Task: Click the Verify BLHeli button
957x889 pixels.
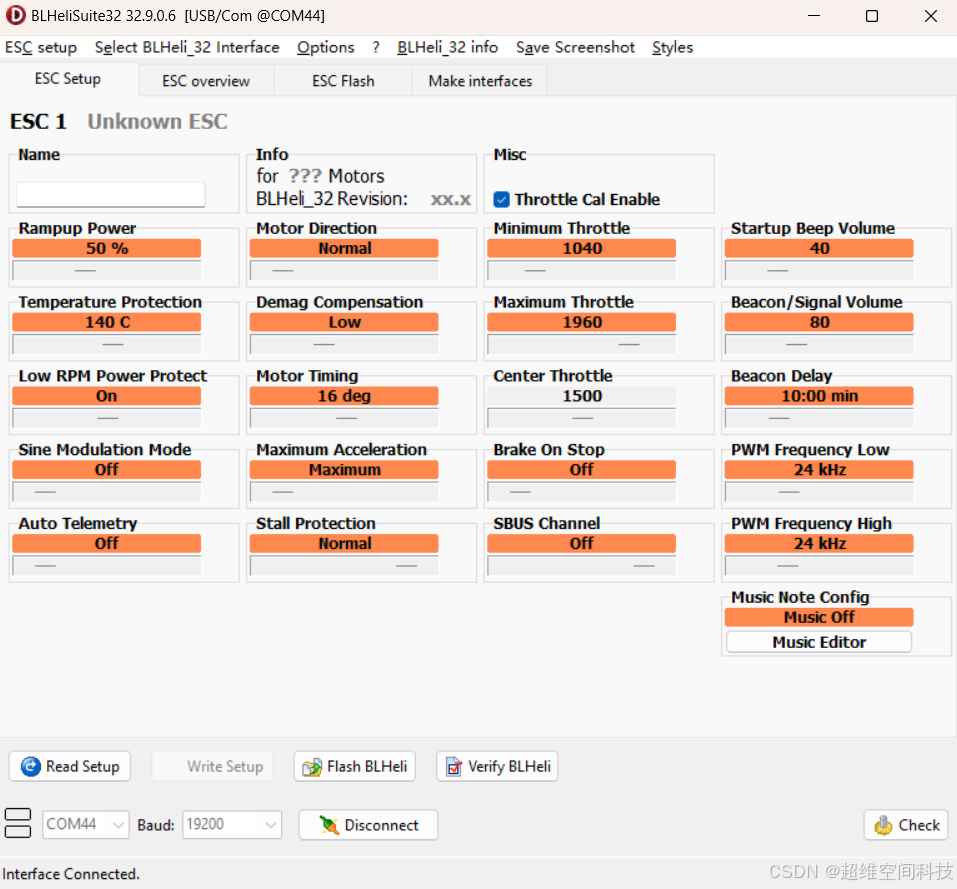Action: click(x=497, y=766)
